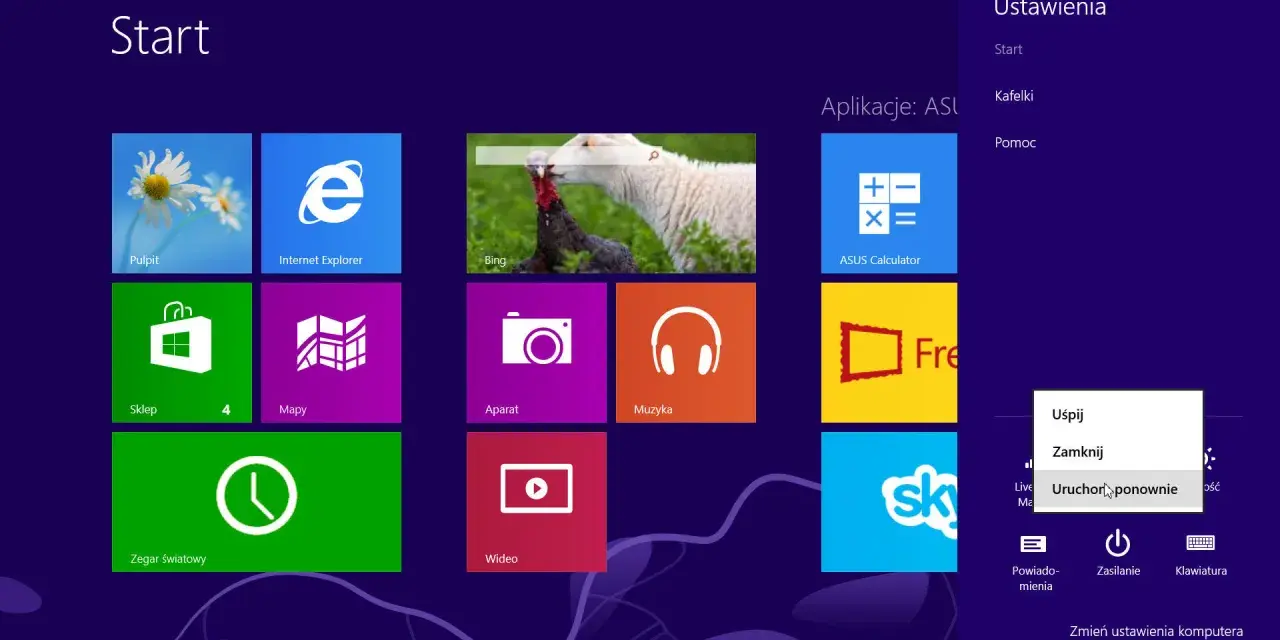Screen dimensions: 1280x640
Task: Click the Aplikacje: ASUS group heading
Action: click(x=889, y=106)
